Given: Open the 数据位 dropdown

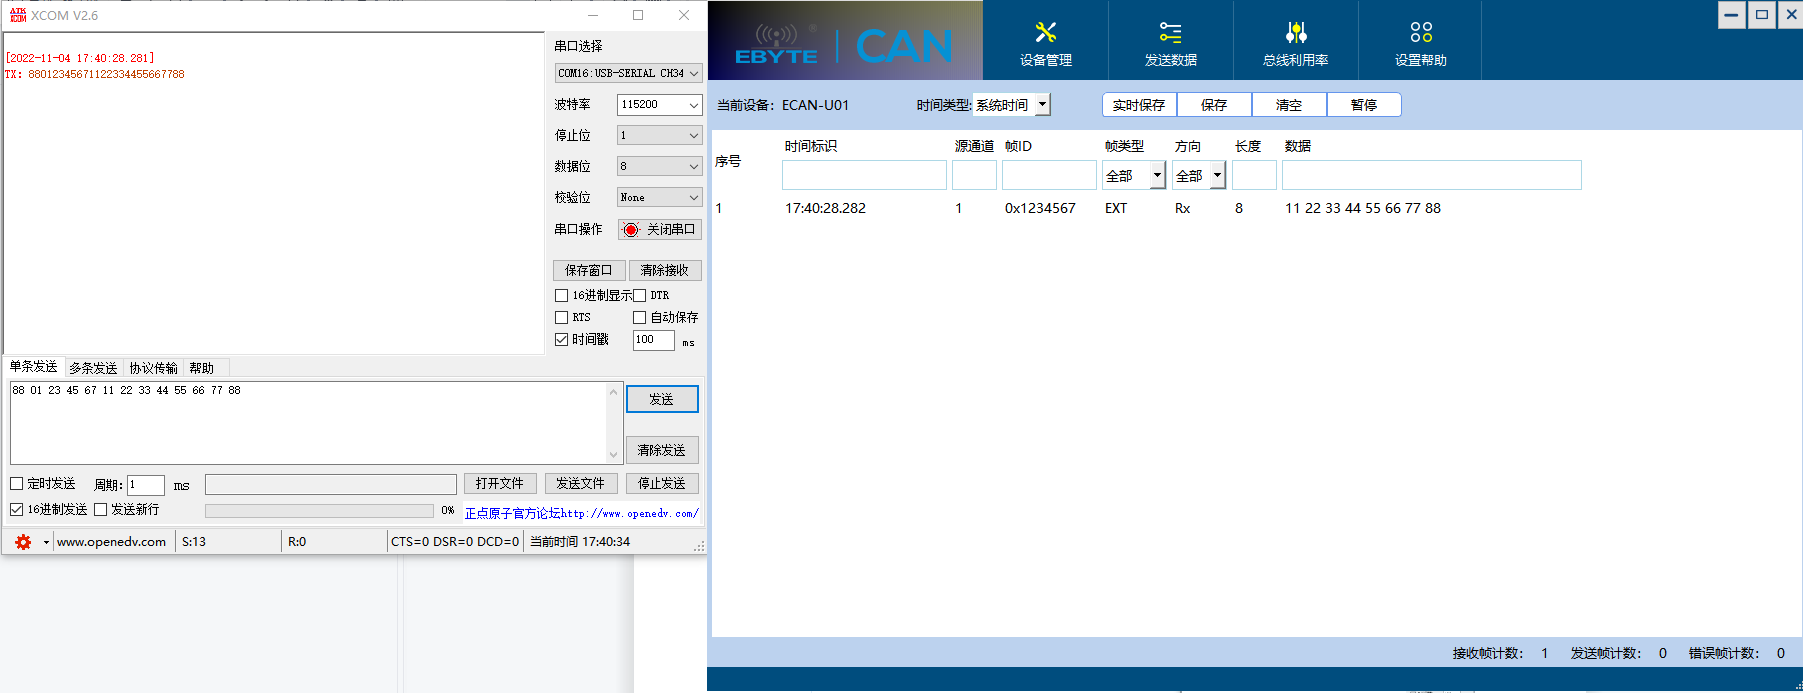Looking at the screenshot, I should click(660, 167).
